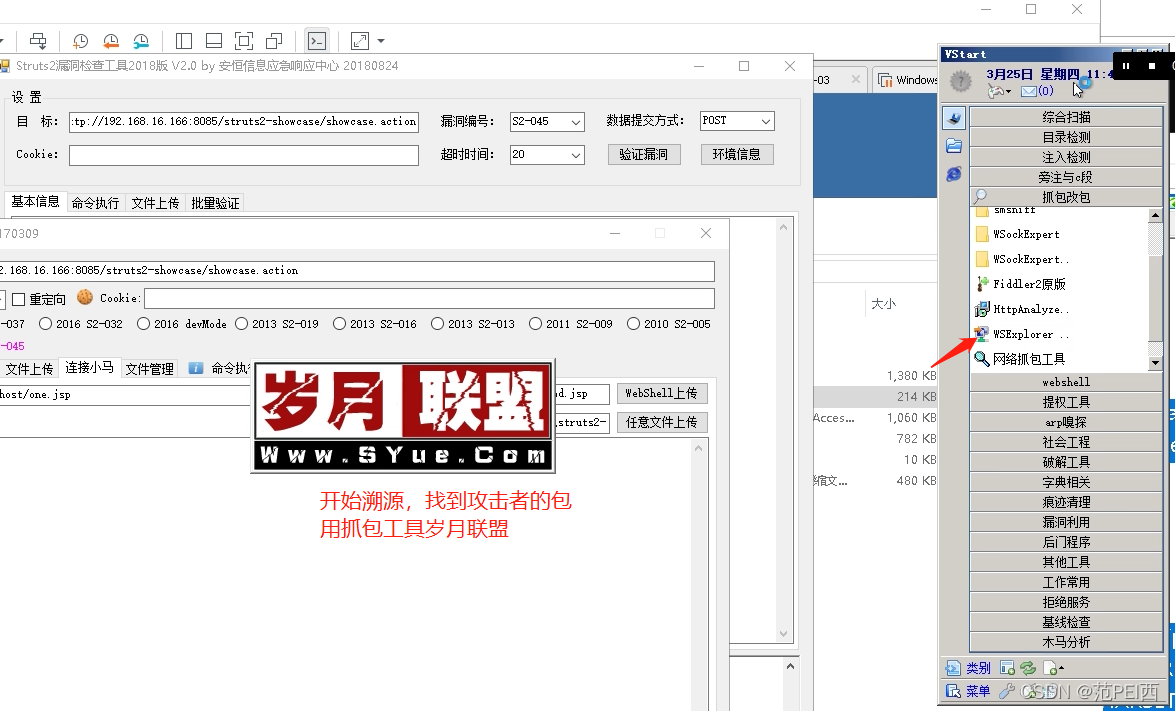This screenshot has width=1175, height=711.
Task: Open the stretch display dropdown arrow
Action: click(x=381, y=40)
